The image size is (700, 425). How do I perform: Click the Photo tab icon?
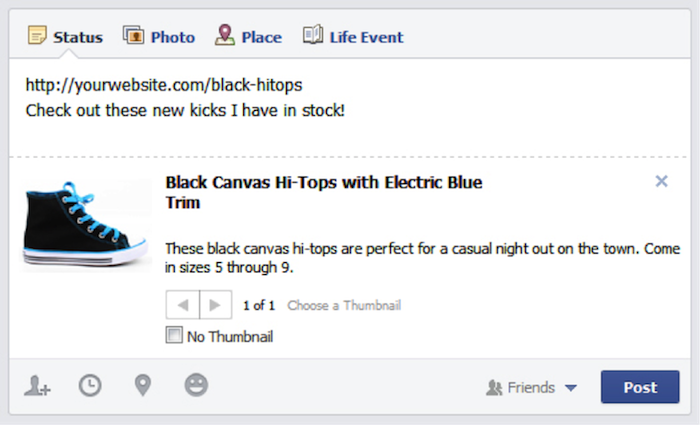[133, 37]
